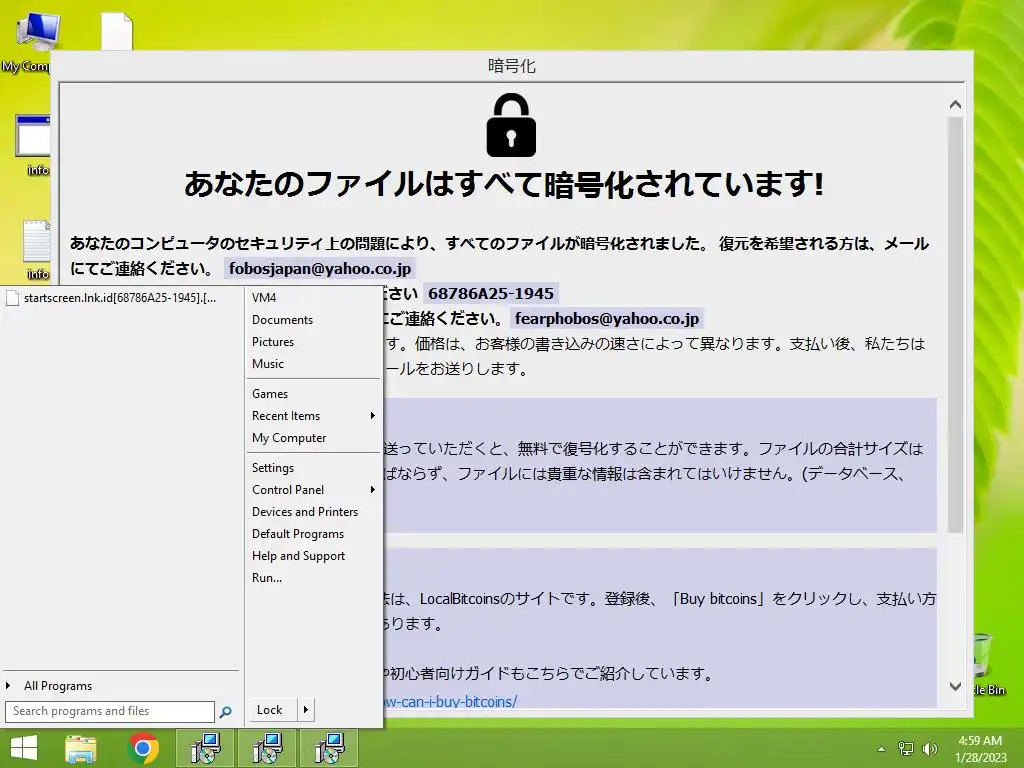This screenshot has width=1024, height=768.
Task: Select the info window desktop icon
Action: pyautogui.click(x=33, y=145)
